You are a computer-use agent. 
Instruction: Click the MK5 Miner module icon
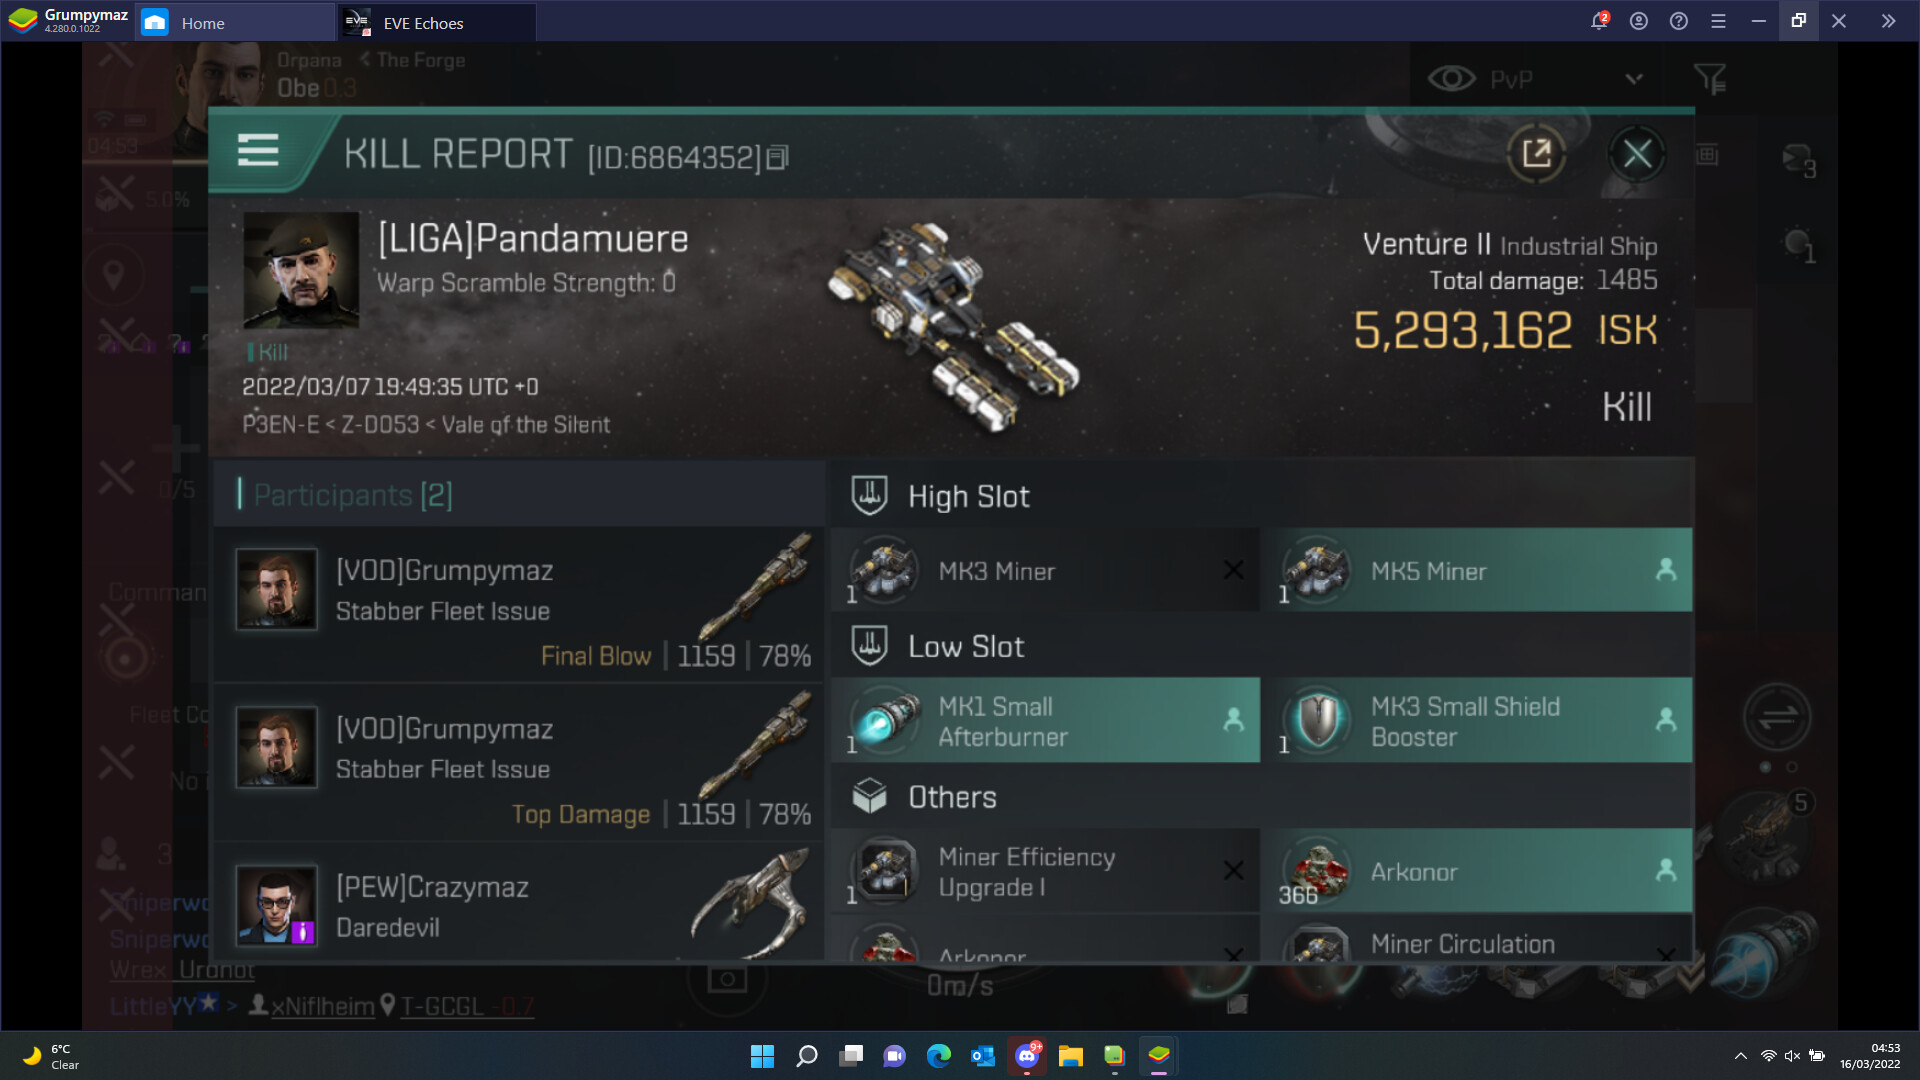coord(1316,570)
